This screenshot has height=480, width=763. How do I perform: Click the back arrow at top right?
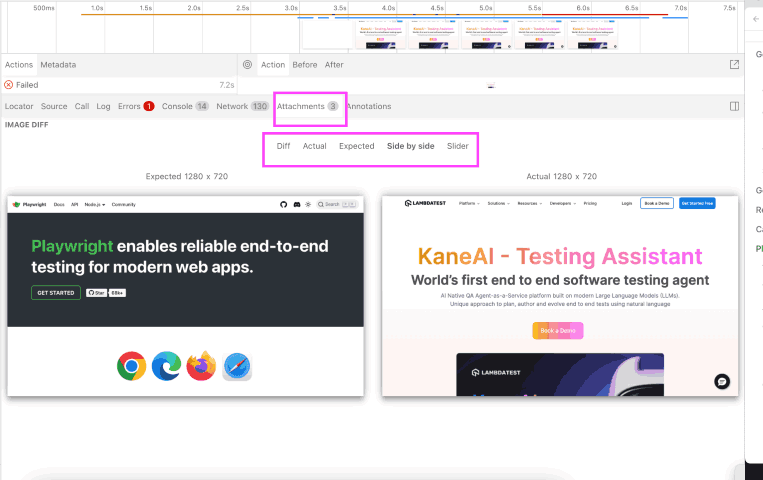coord(755,19)
